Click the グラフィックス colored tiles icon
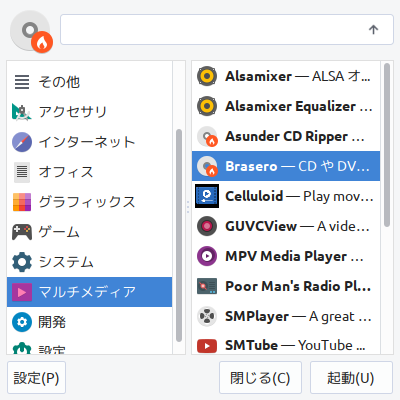 pyautogui.click(x=22, y=202)
